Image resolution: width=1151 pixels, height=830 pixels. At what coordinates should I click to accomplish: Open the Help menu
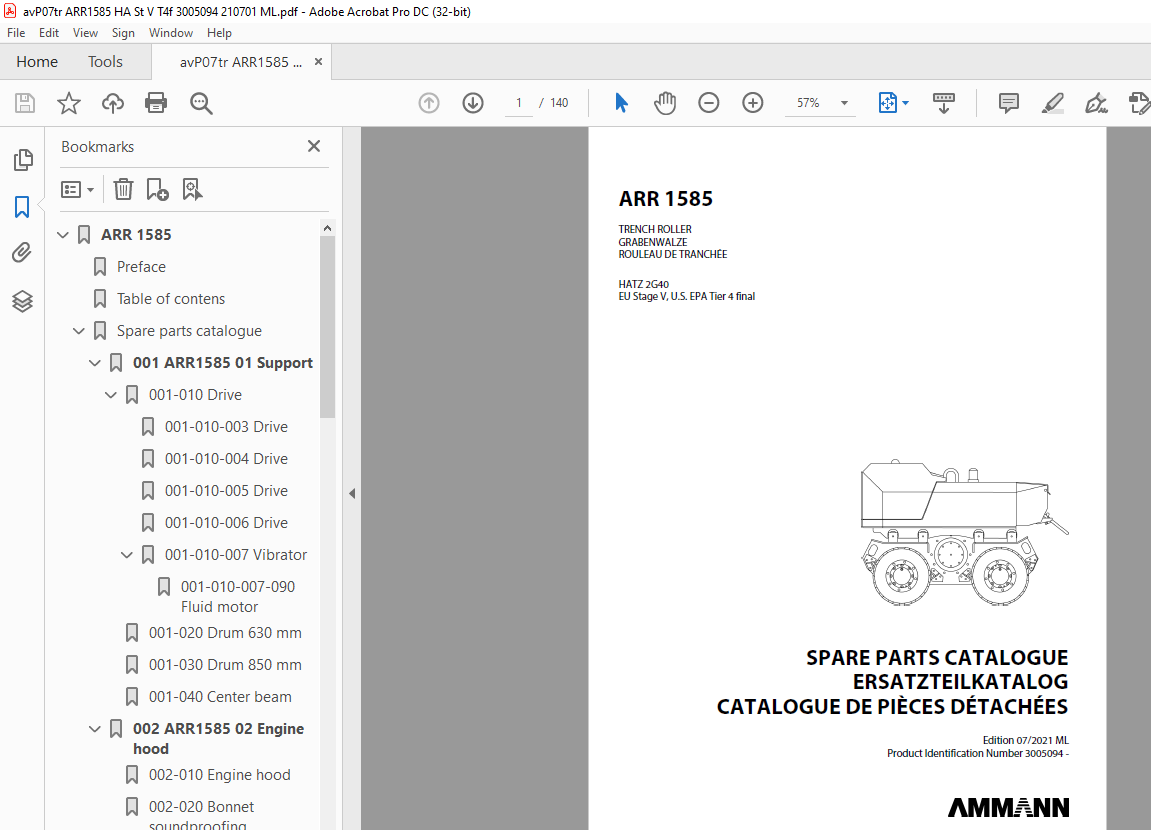(x=219, y=32)
